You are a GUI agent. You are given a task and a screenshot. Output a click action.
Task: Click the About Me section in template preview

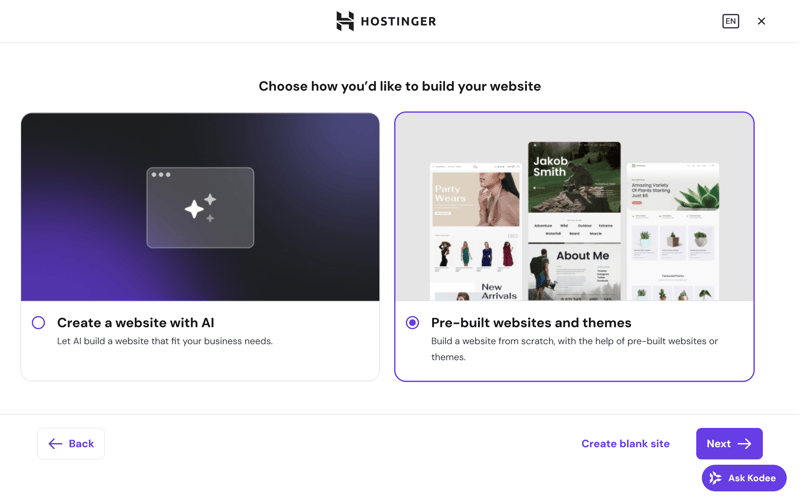coord(582,257)
